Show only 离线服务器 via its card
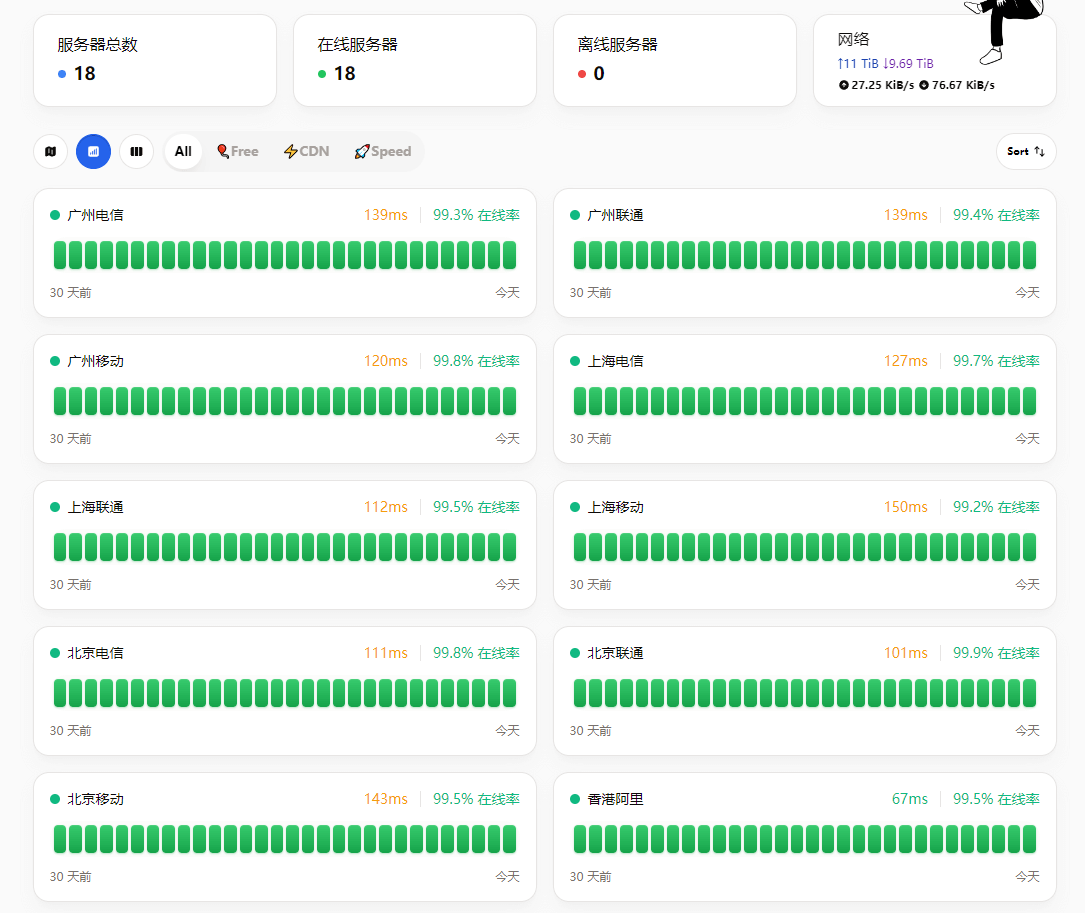1085x913 pixels. coord(675,60)
